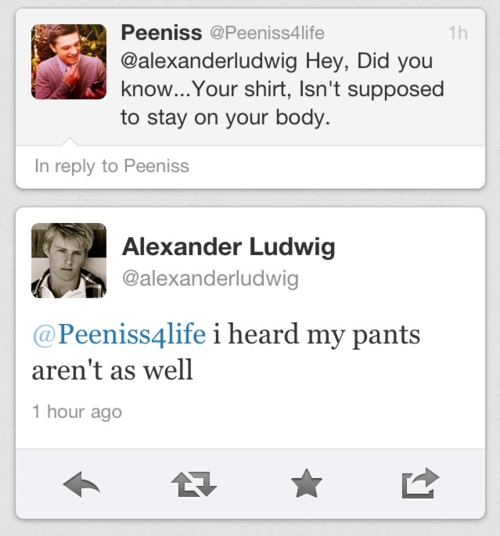Tap the @Peeniss4life handle in top tweet
The width and height of the screenshot is (500, 536).
(x=267, y=33)
